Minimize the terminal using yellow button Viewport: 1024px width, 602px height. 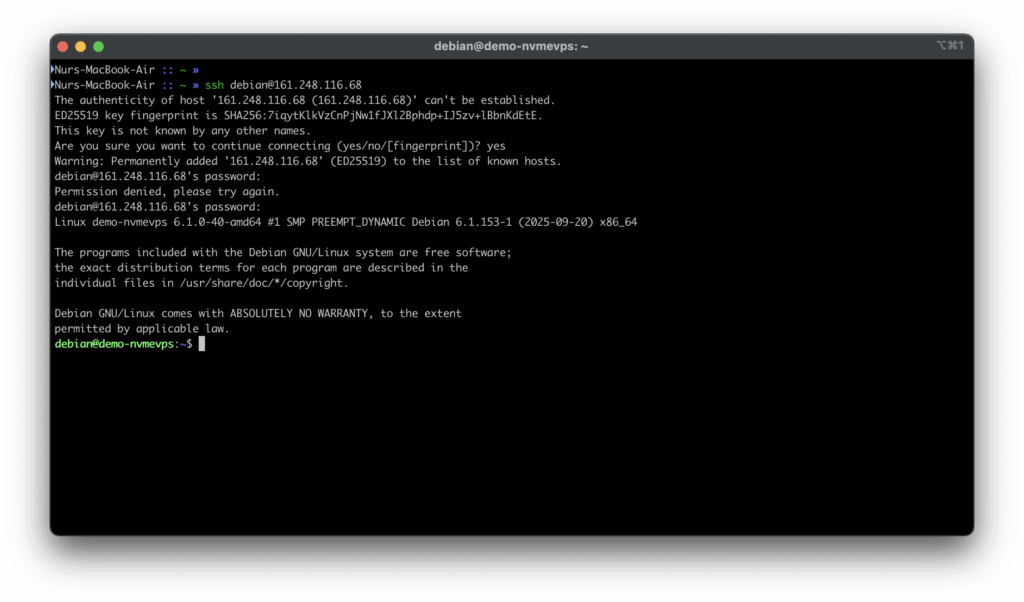[81, 46]
